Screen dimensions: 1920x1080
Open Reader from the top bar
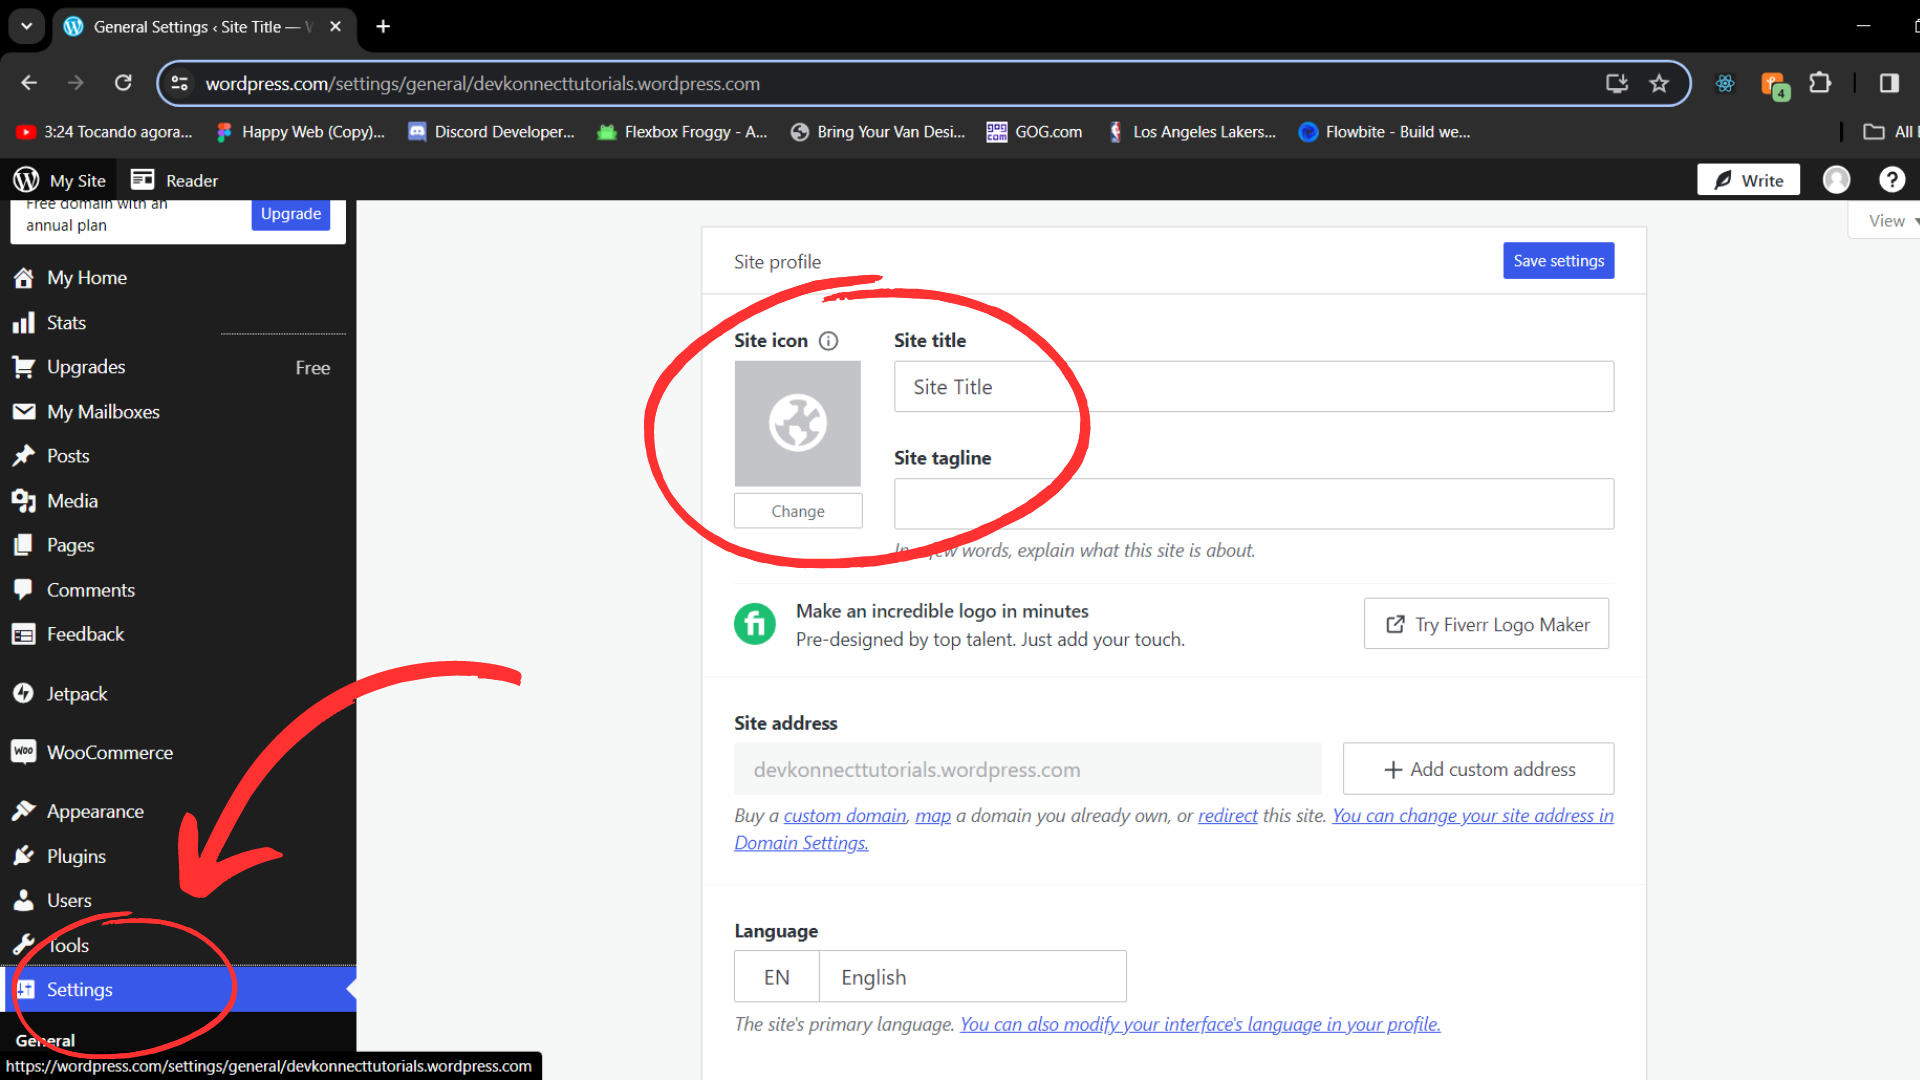point(174,180)
